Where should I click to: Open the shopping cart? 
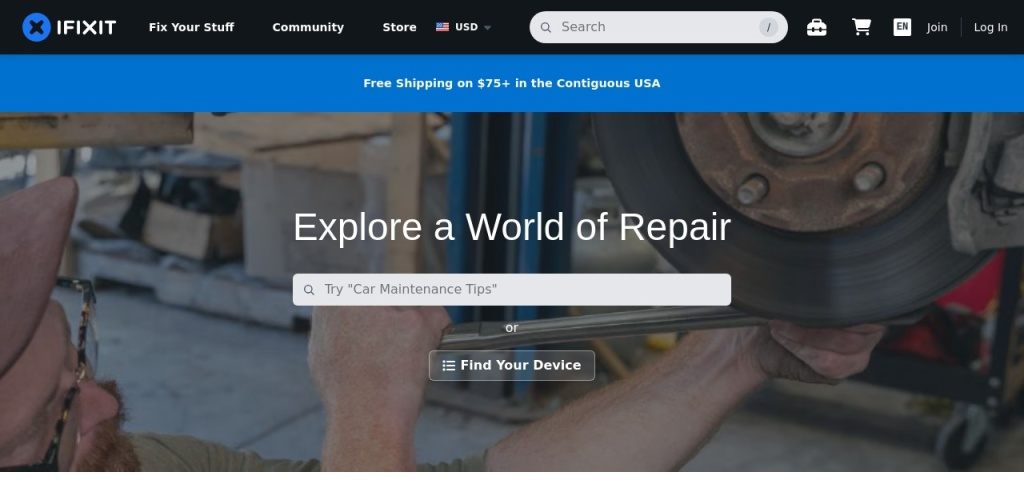click(x=861, y=27)
